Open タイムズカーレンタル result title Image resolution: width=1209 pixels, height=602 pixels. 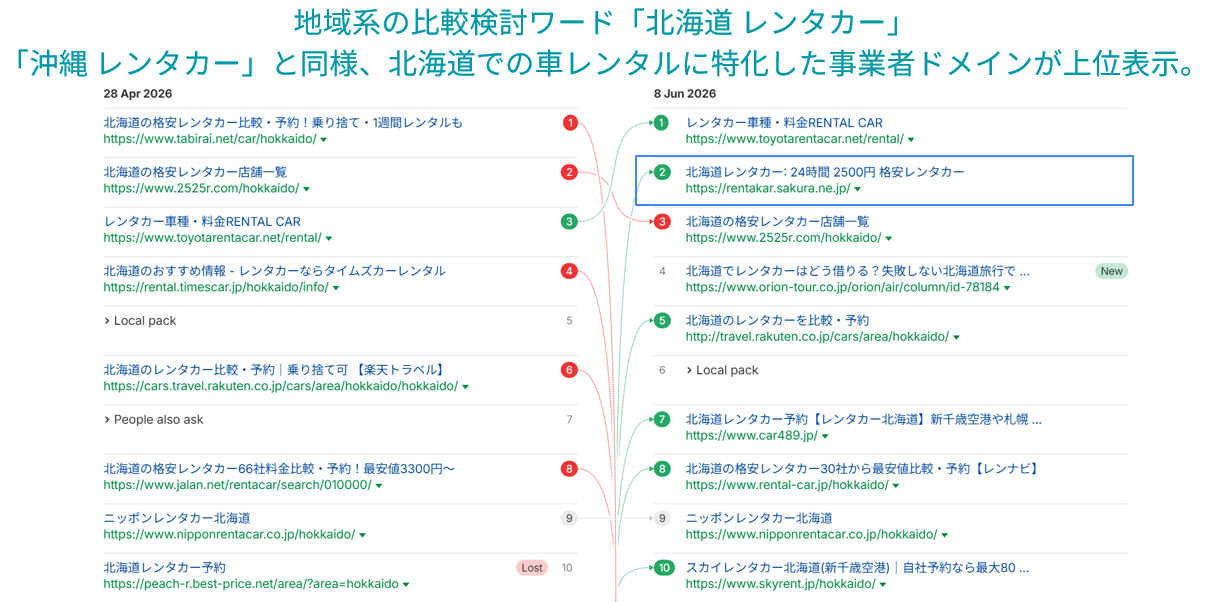tap(274, 271)
